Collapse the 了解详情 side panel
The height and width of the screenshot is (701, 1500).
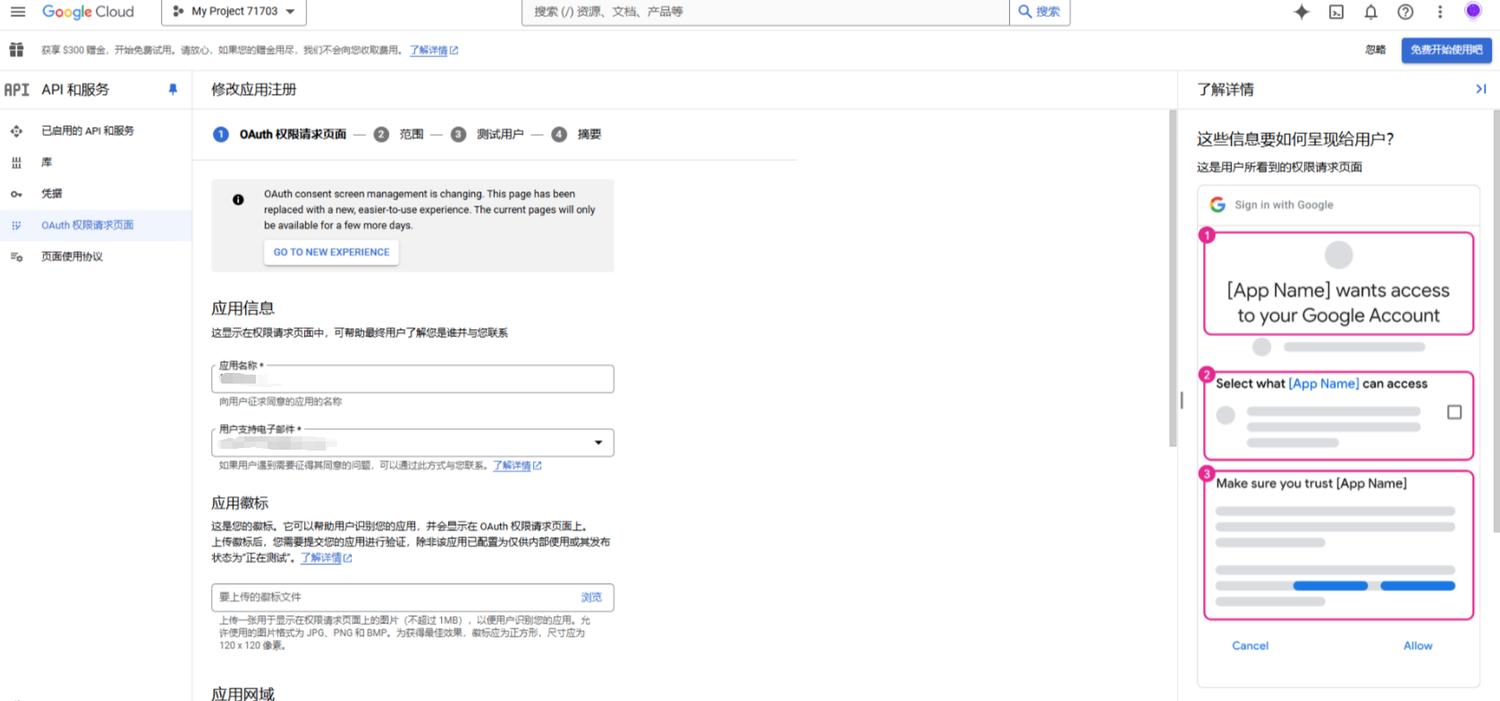coord(1481,89)
